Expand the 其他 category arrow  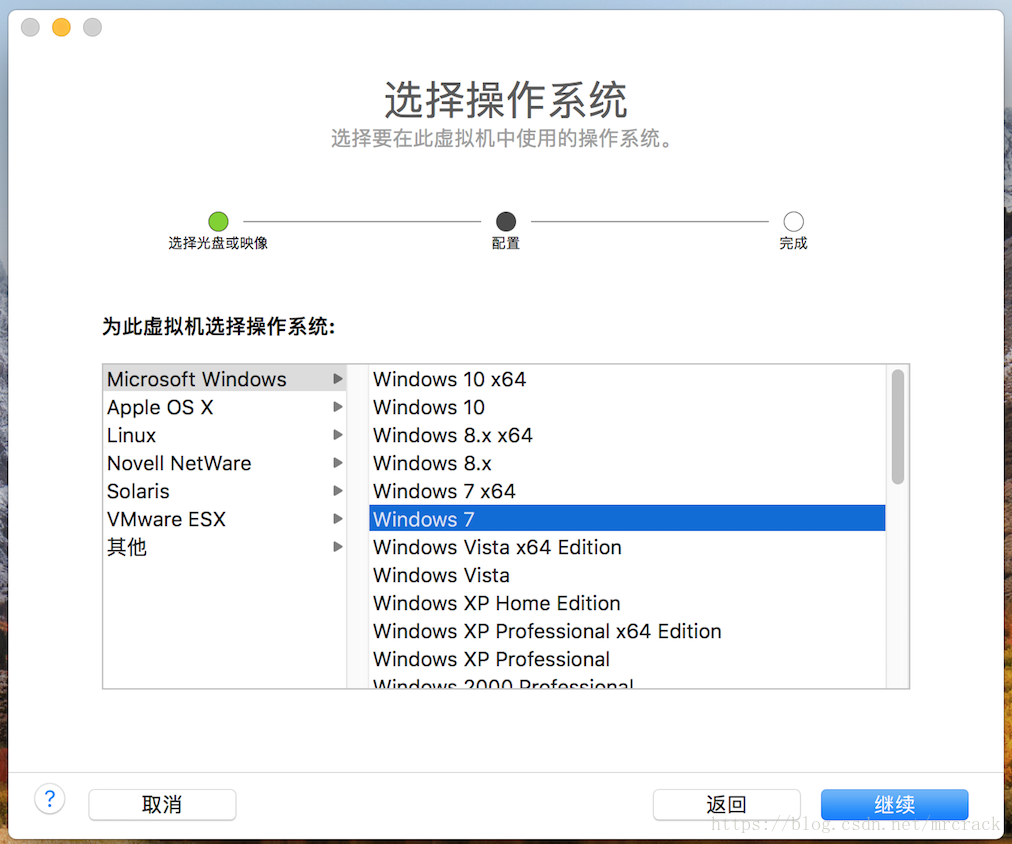tap(338, 547)
